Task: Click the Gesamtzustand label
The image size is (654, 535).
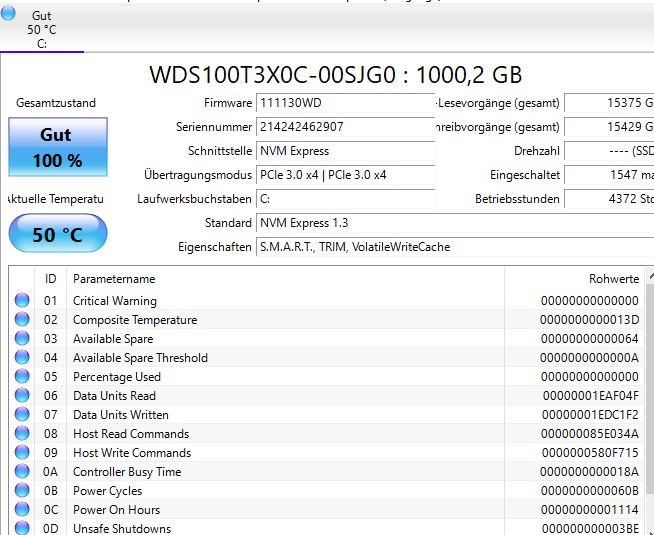Action: tap(56, 103)
